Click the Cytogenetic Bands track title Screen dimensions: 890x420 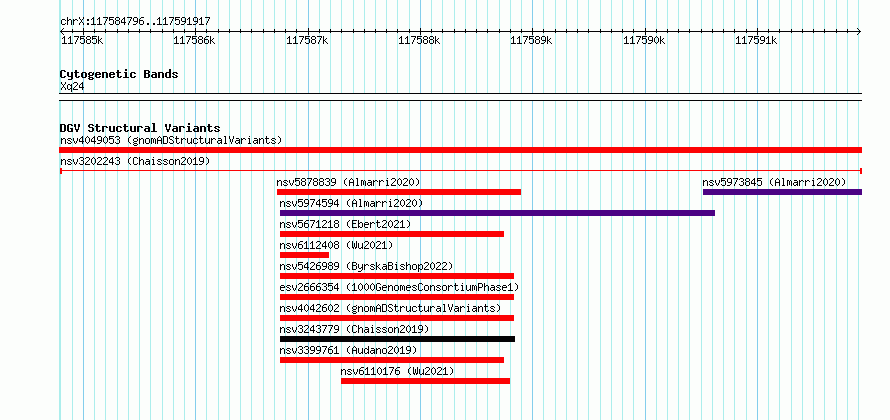click(x=119, y=74)
